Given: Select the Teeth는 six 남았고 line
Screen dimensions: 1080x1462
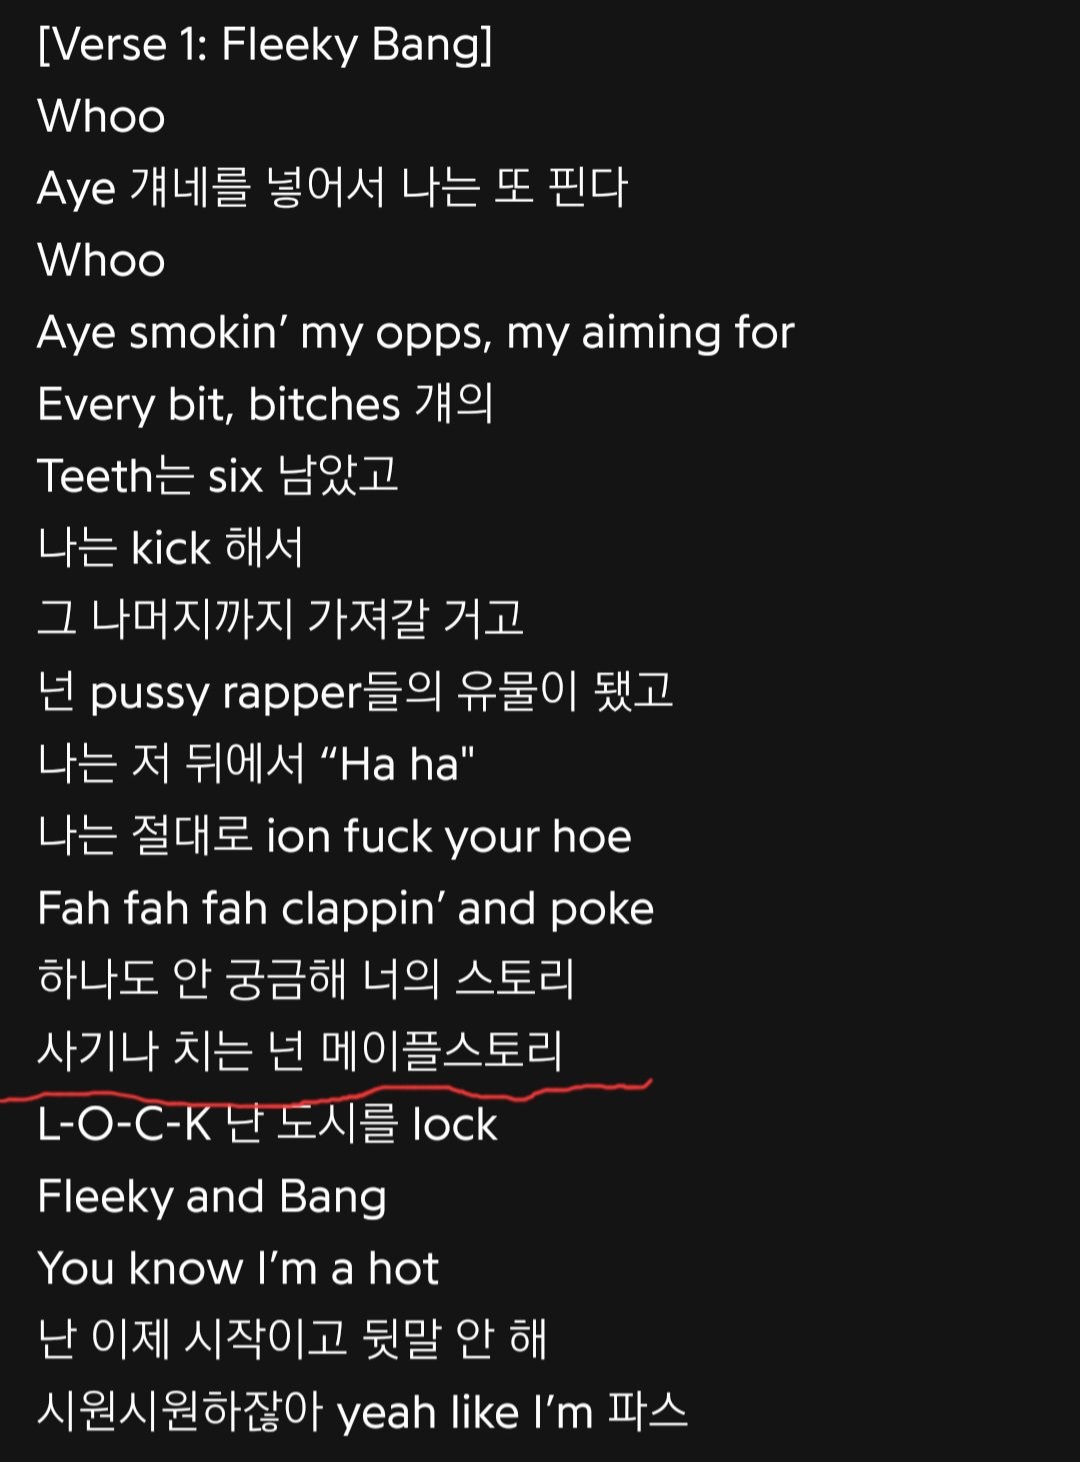Looking at the screenshot, I should (x=218, y=476).
